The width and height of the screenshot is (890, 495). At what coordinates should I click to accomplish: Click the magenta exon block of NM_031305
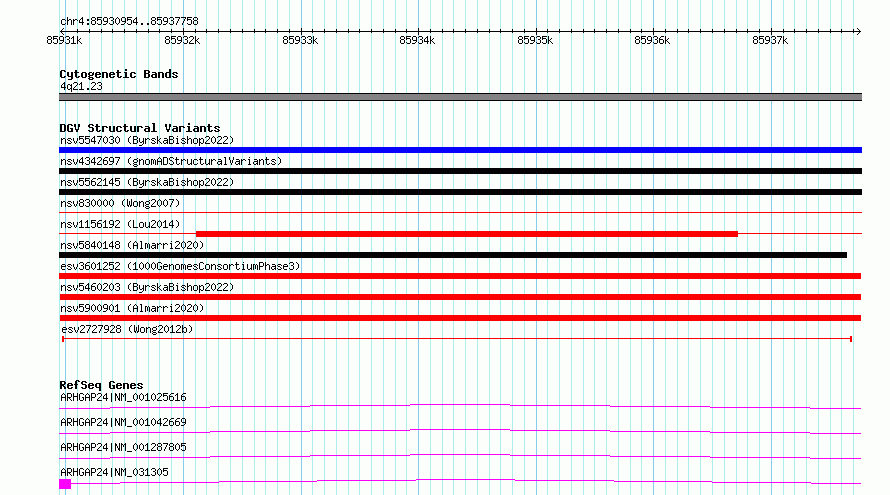[65, 484]
